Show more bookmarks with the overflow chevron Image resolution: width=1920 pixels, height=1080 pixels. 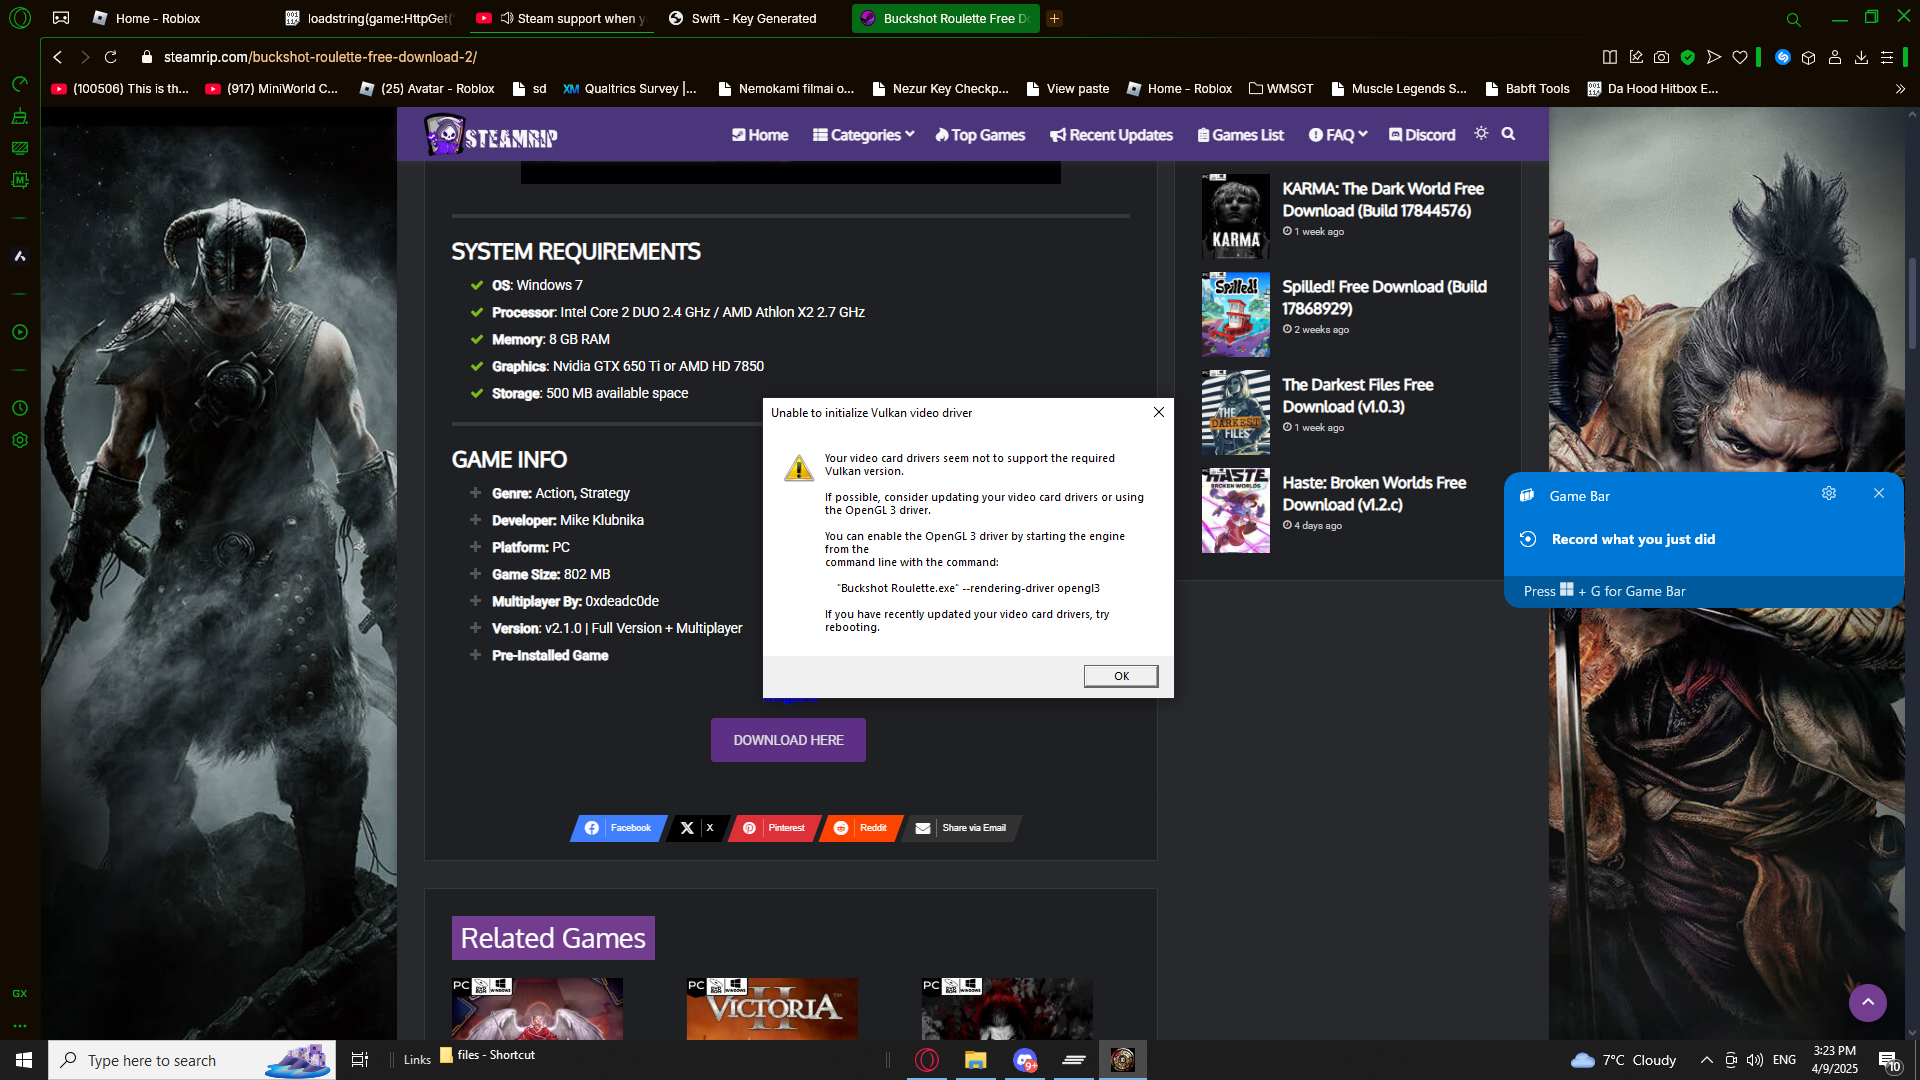[1900, 89]
